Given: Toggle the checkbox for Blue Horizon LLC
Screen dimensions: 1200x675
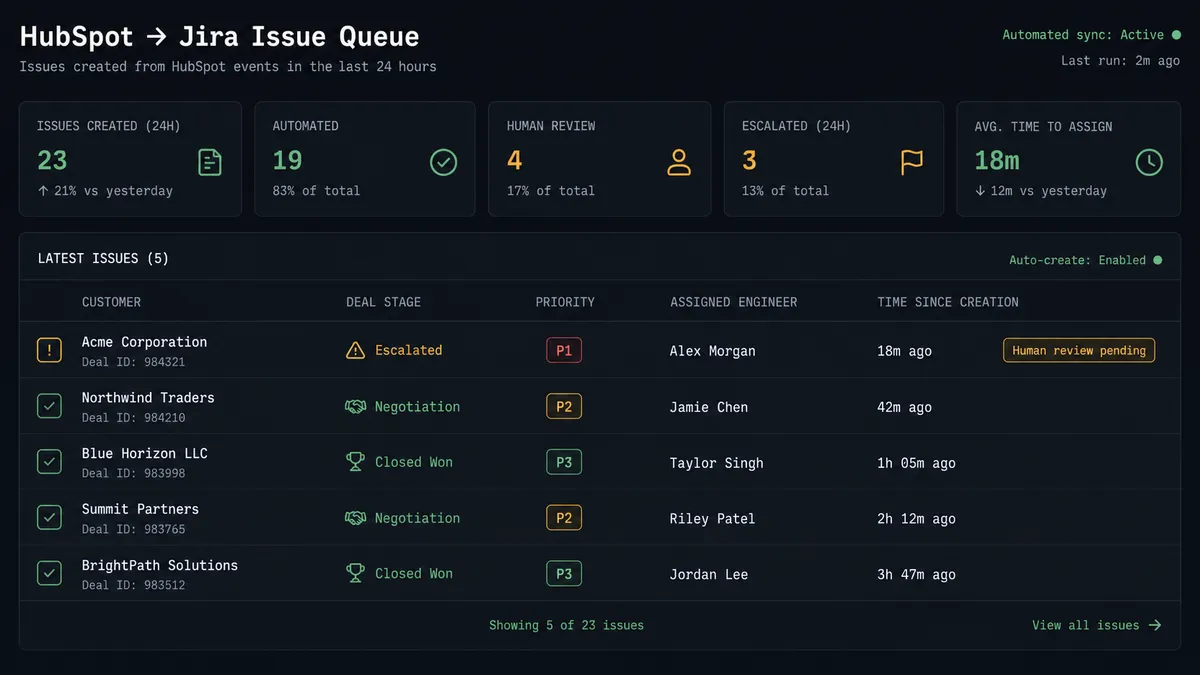Looking at the screenshot, I should tap(49, 462).
